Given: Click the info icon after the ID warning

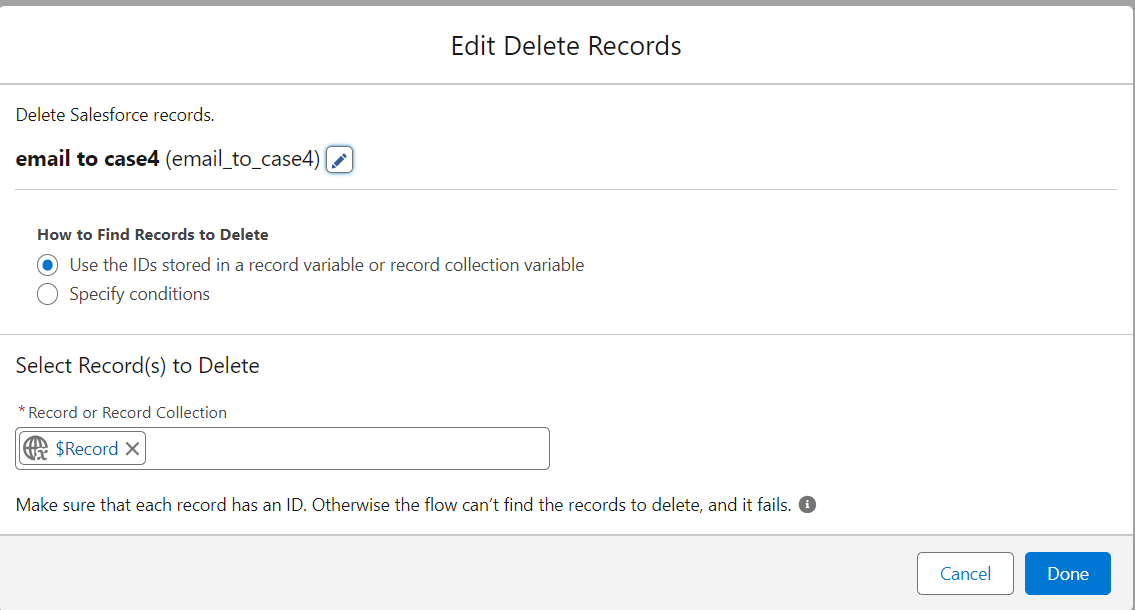Looking at the screenshot, I should [x=807, y=505].
